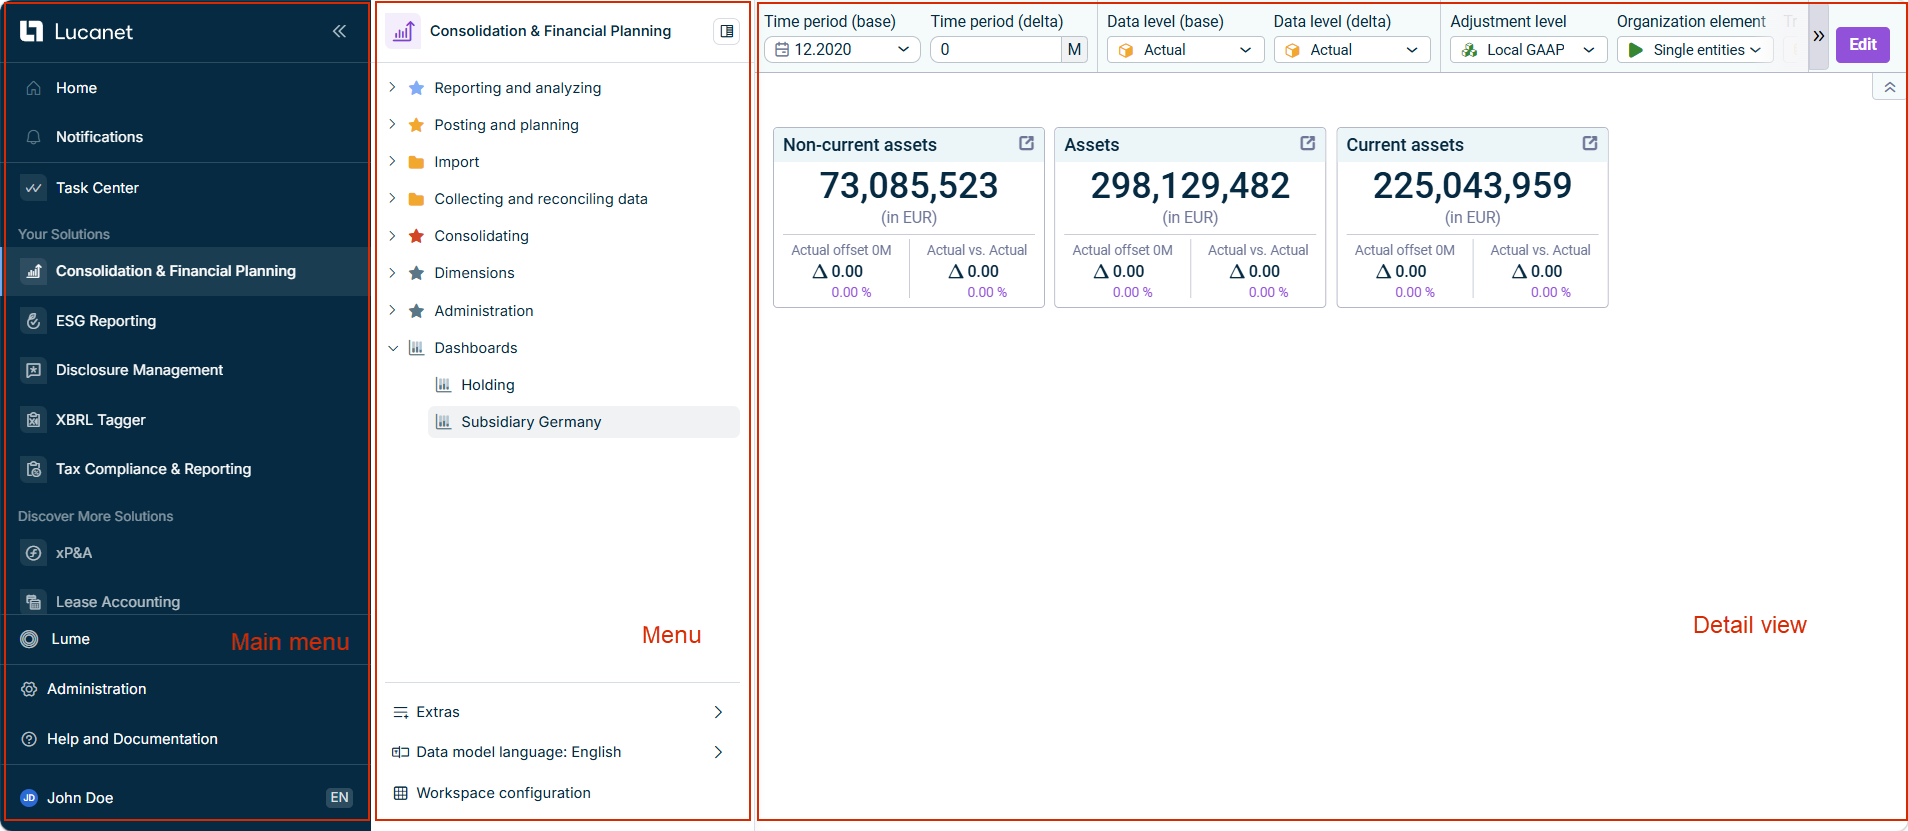Click the XBRL Tagger icon
The image size is (1908, 831).
click(34, 420)
